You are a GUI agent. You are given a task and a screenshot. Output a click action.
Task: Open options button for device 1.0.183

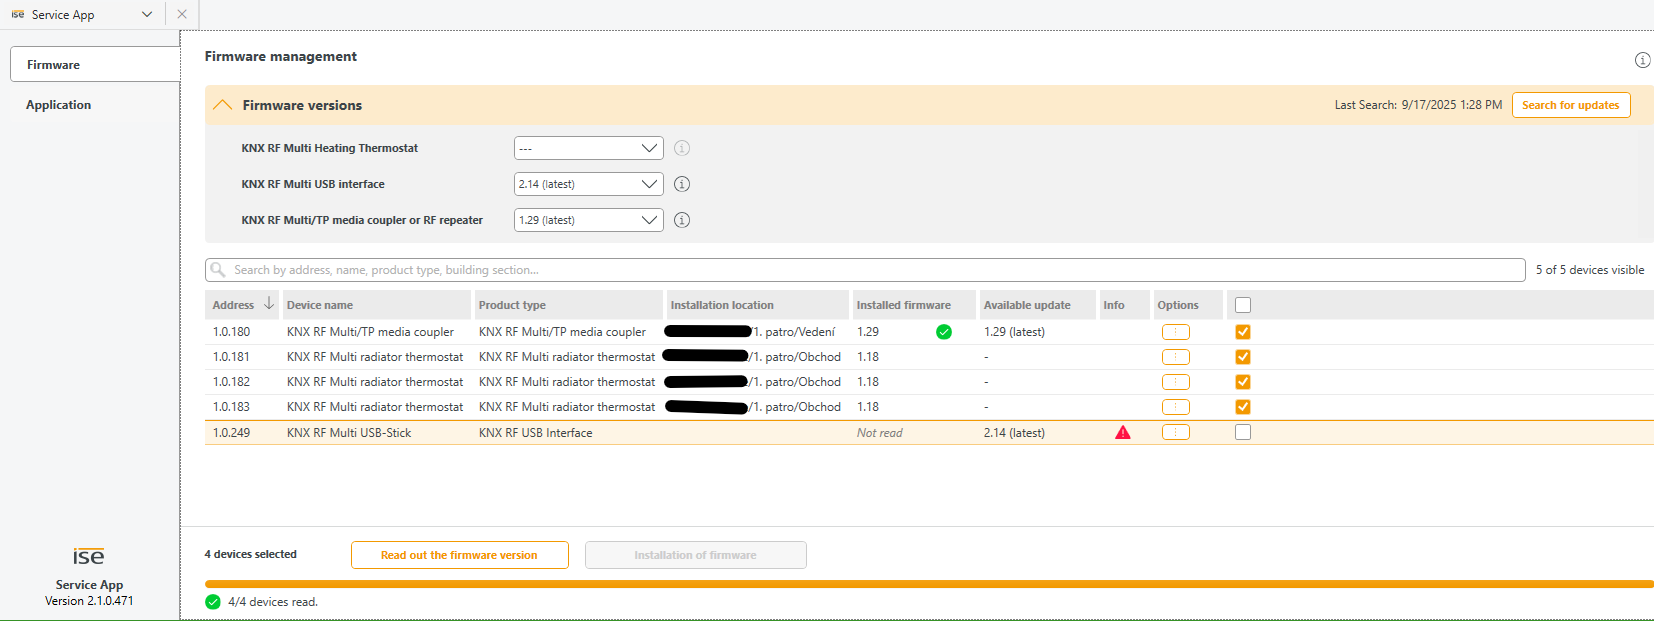pos(1175,407)
